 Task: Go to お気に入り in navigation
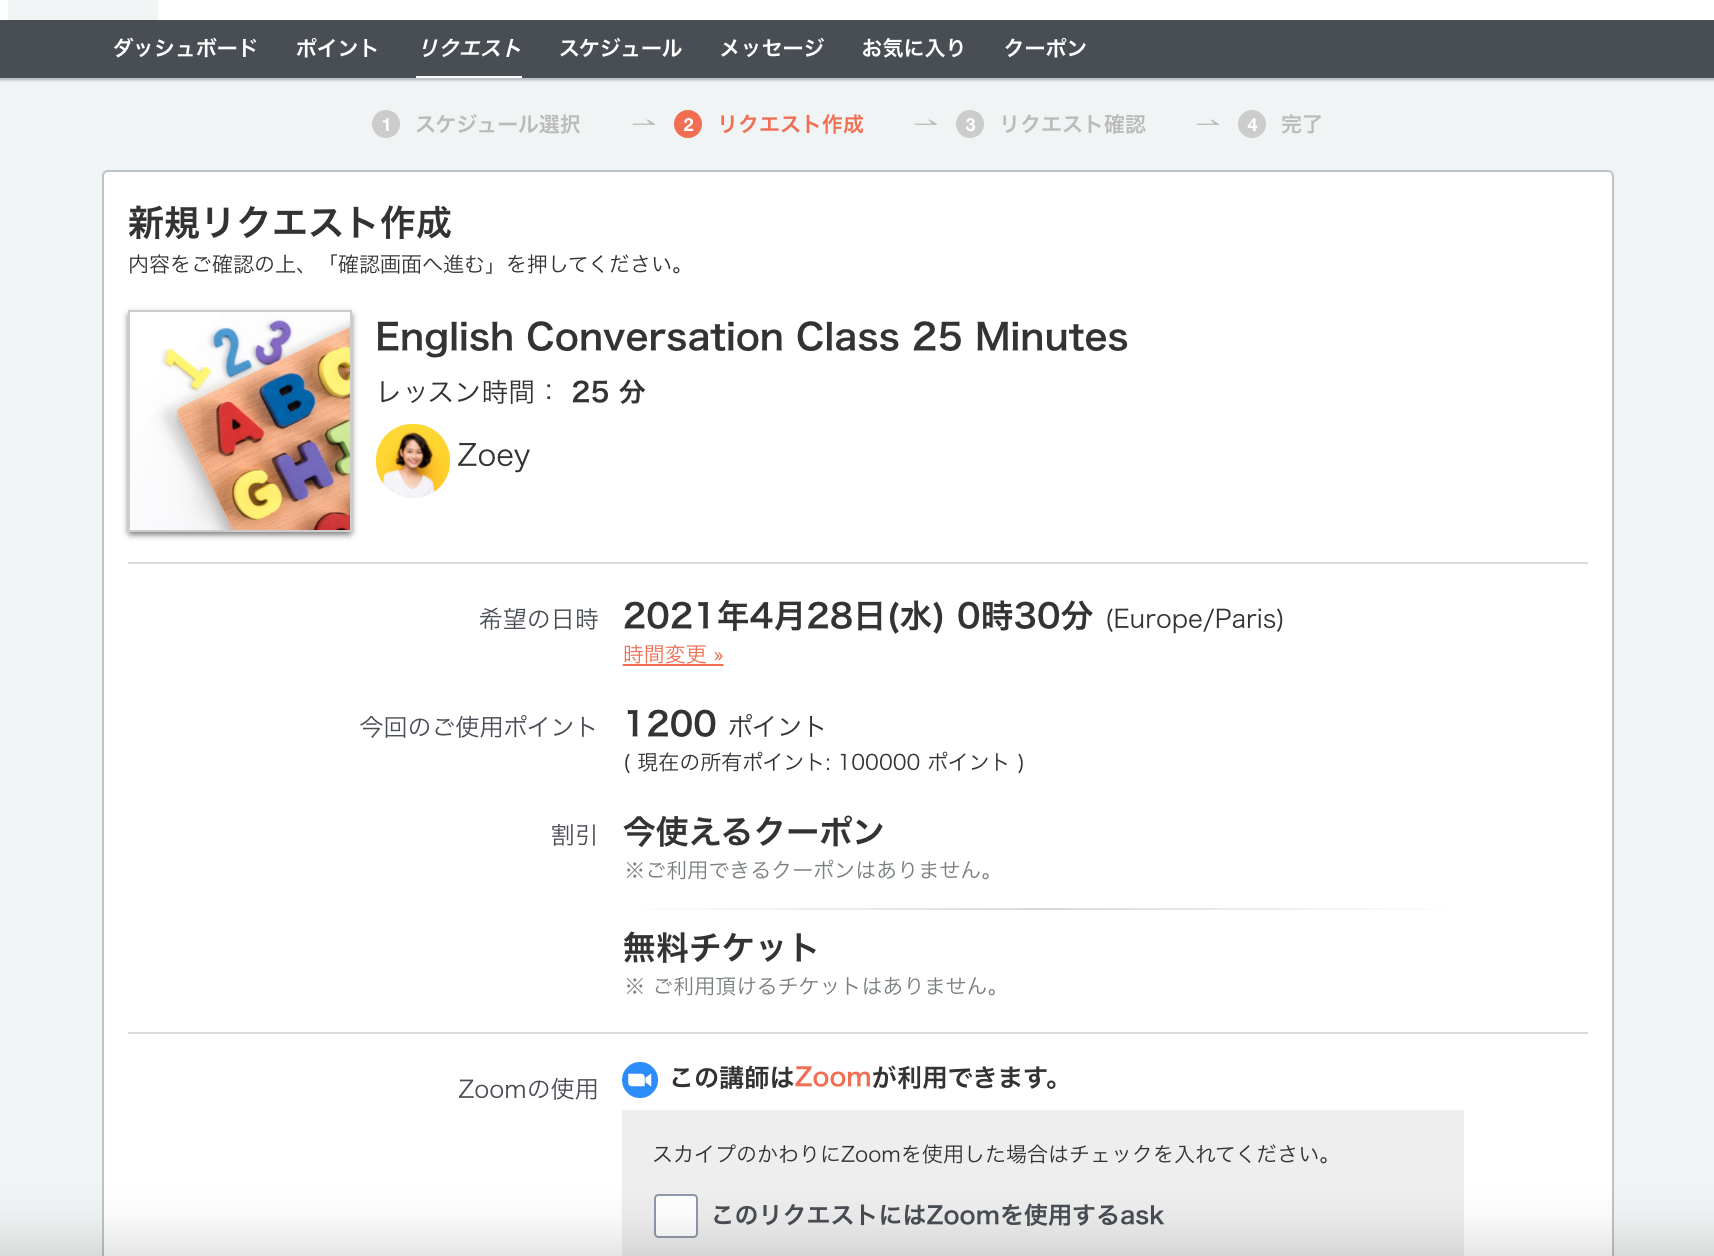(913, 48)
